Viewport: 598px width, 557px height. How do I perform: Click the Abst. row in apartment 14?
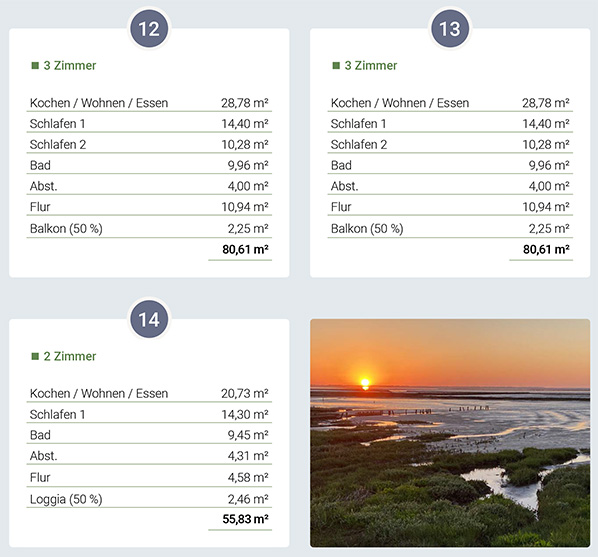[149, 456]
